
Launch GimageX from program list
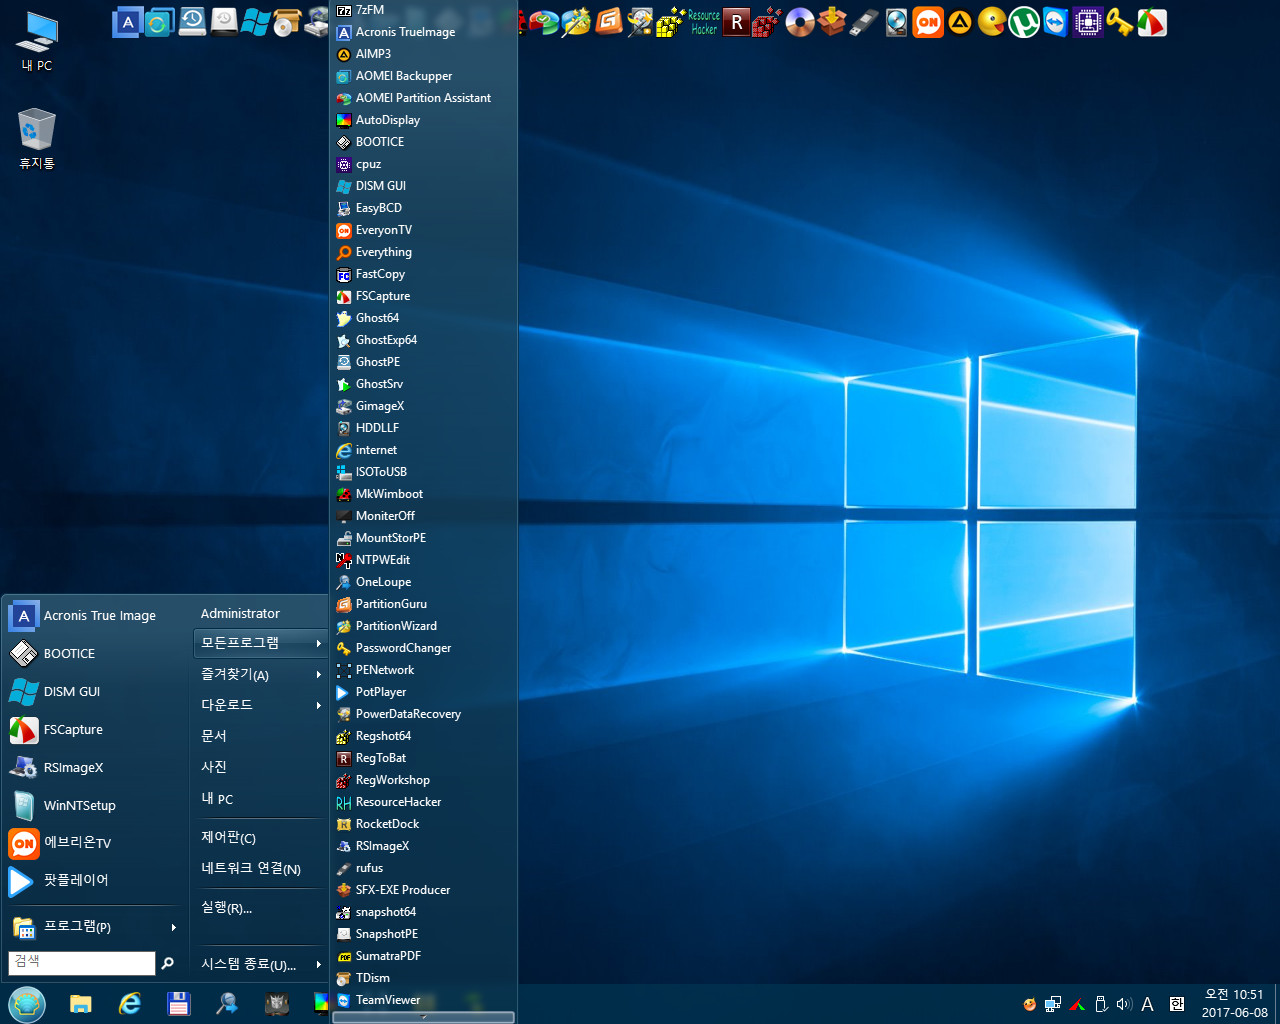click(424, 406)
